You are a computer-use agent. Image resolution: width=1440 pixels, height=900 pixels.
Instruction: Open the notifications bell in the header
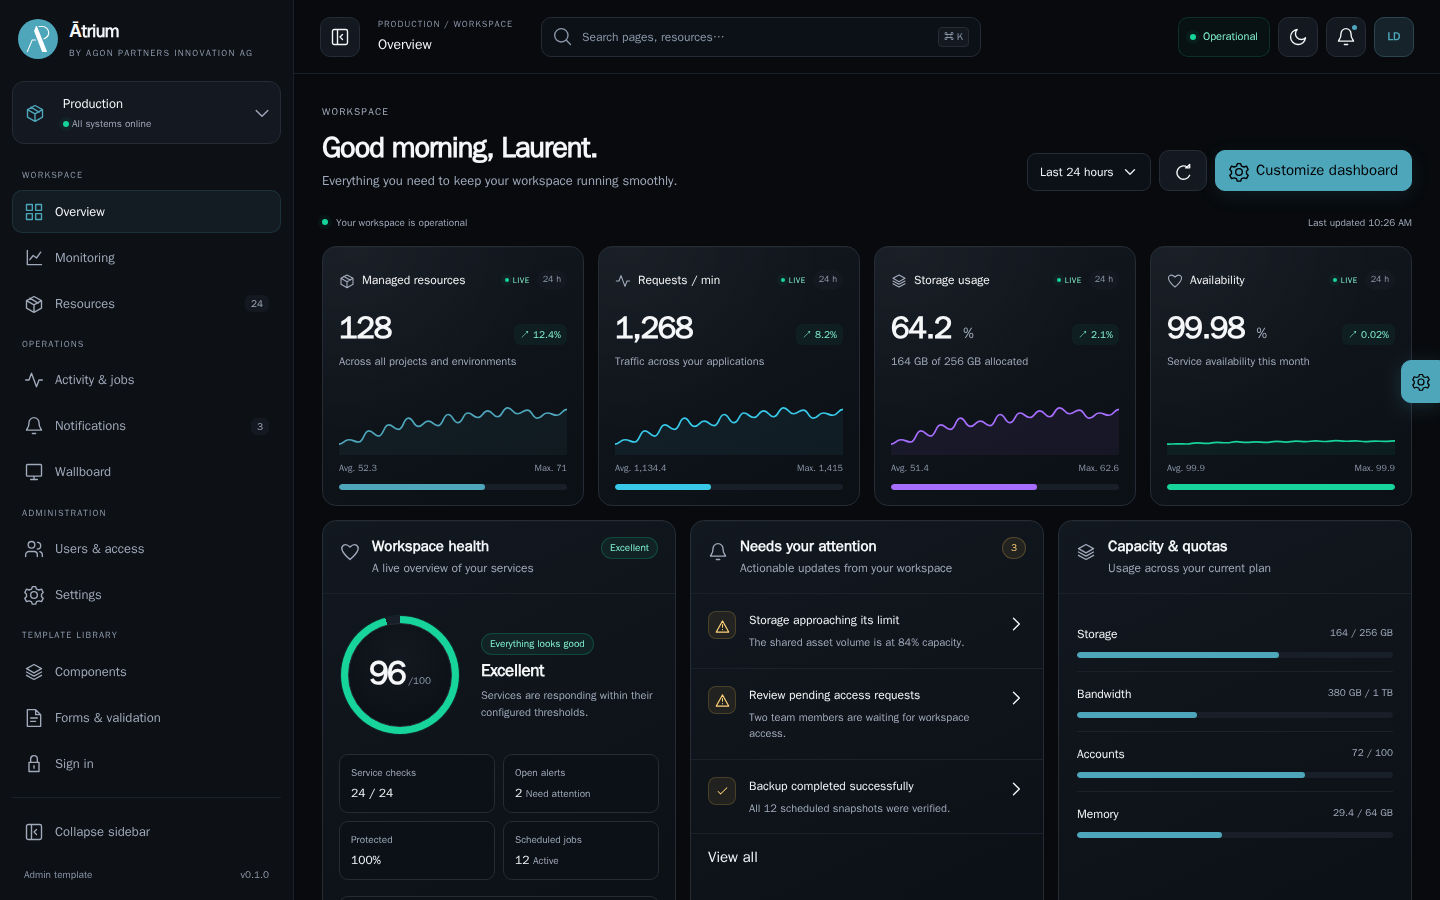pos(1346,37)
